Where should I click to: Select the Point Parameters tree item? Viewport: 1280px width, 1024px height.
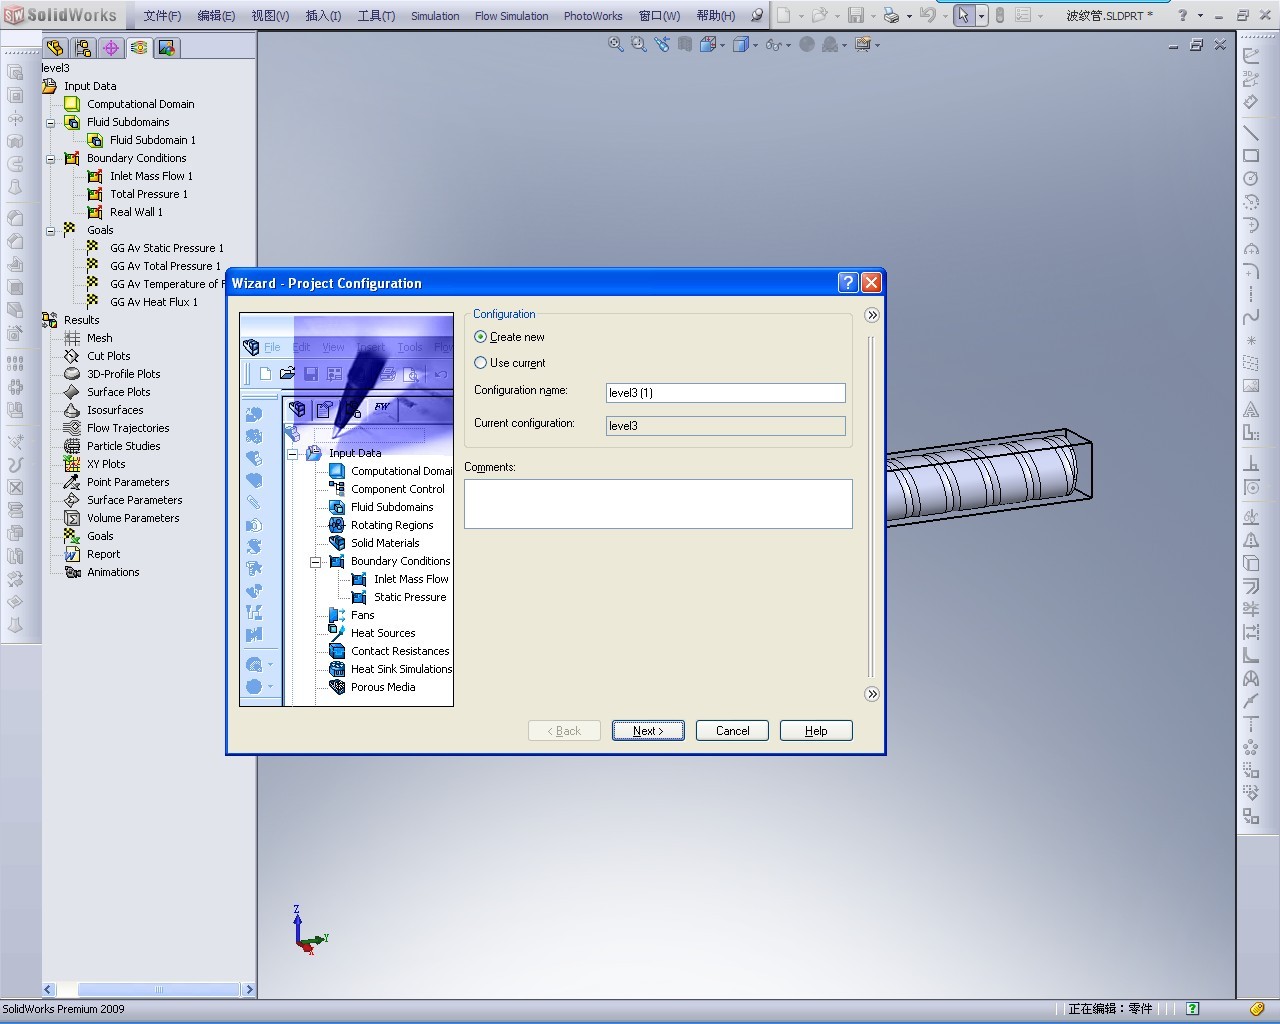click(x=128, y=482)
